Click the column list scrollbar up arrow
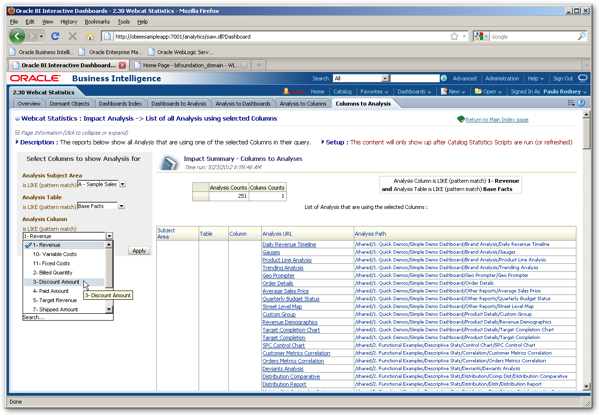 [x=109, y=245]
